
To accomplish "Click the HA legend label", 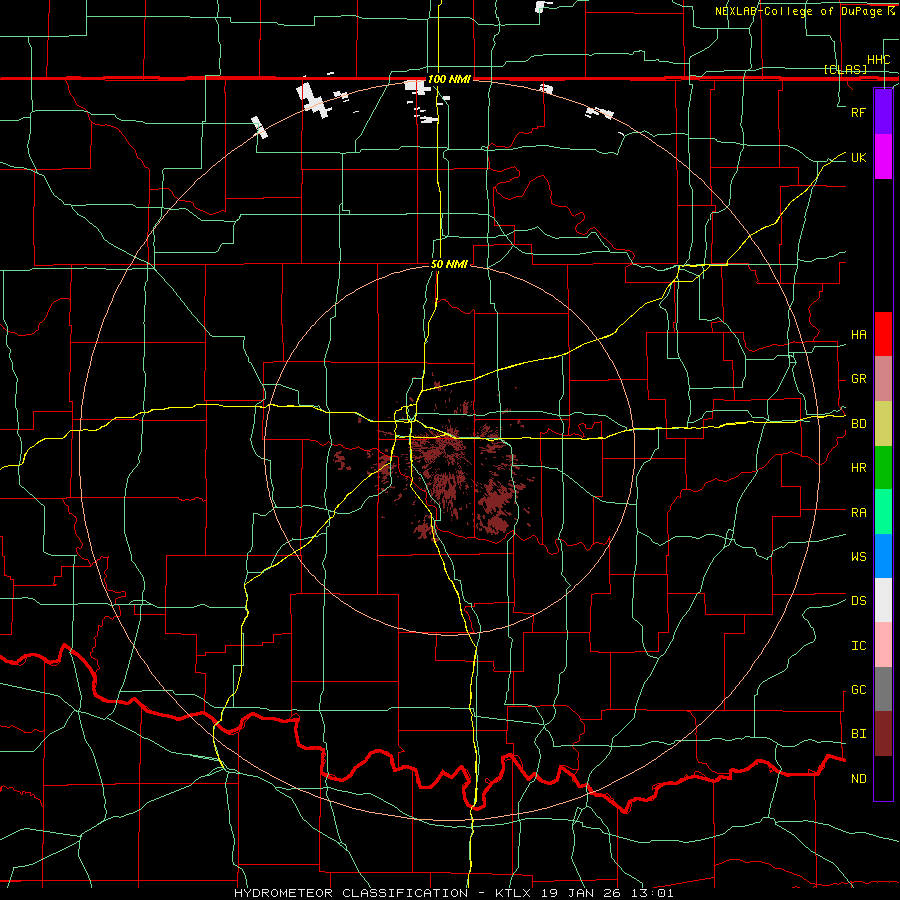I will tap(858, 335).
